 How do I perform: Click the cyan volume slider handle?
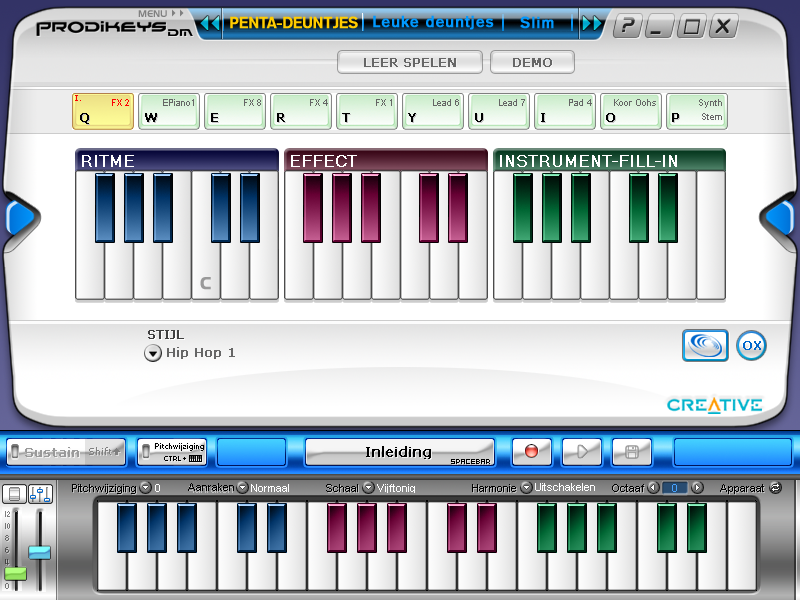click(39, 553)
